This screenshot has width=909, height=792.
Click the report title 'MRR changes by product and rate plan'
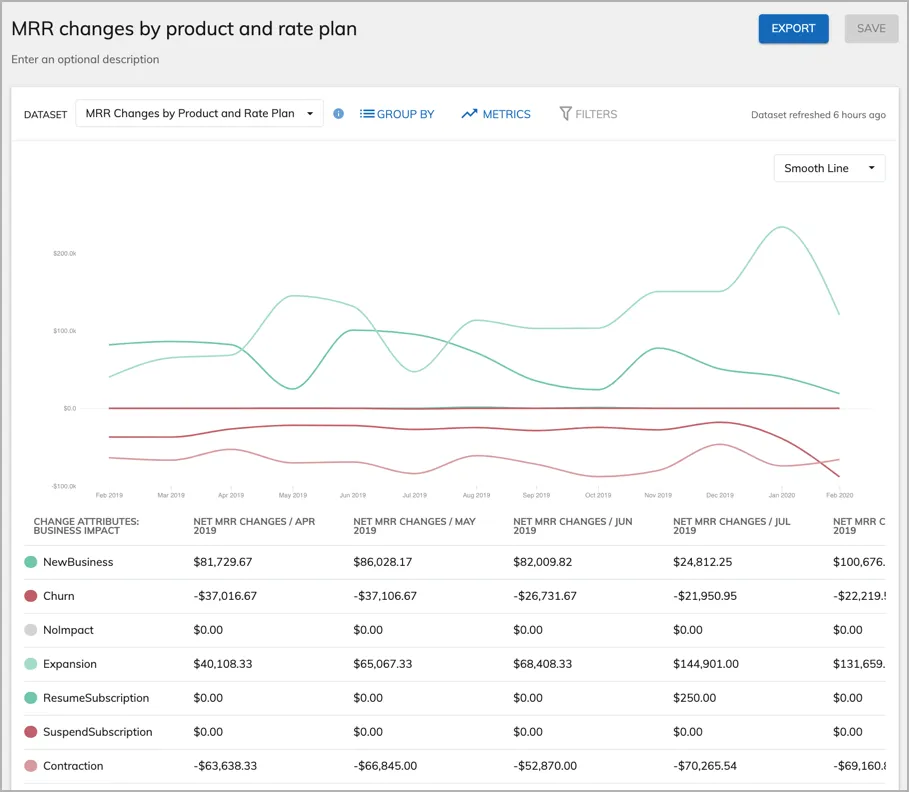tap(184, 29)
